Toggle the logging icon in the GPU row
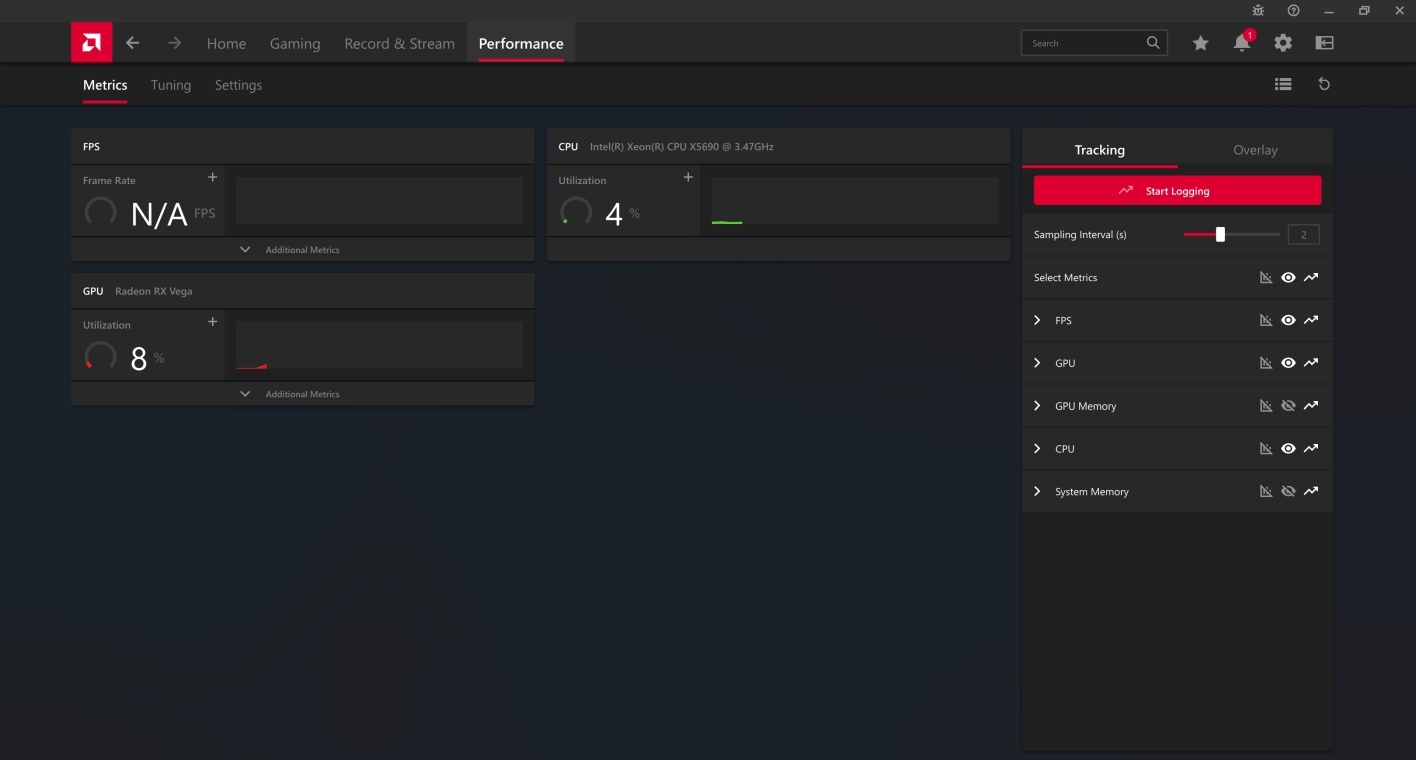Screen dimensions: 1416x760 1311,363
